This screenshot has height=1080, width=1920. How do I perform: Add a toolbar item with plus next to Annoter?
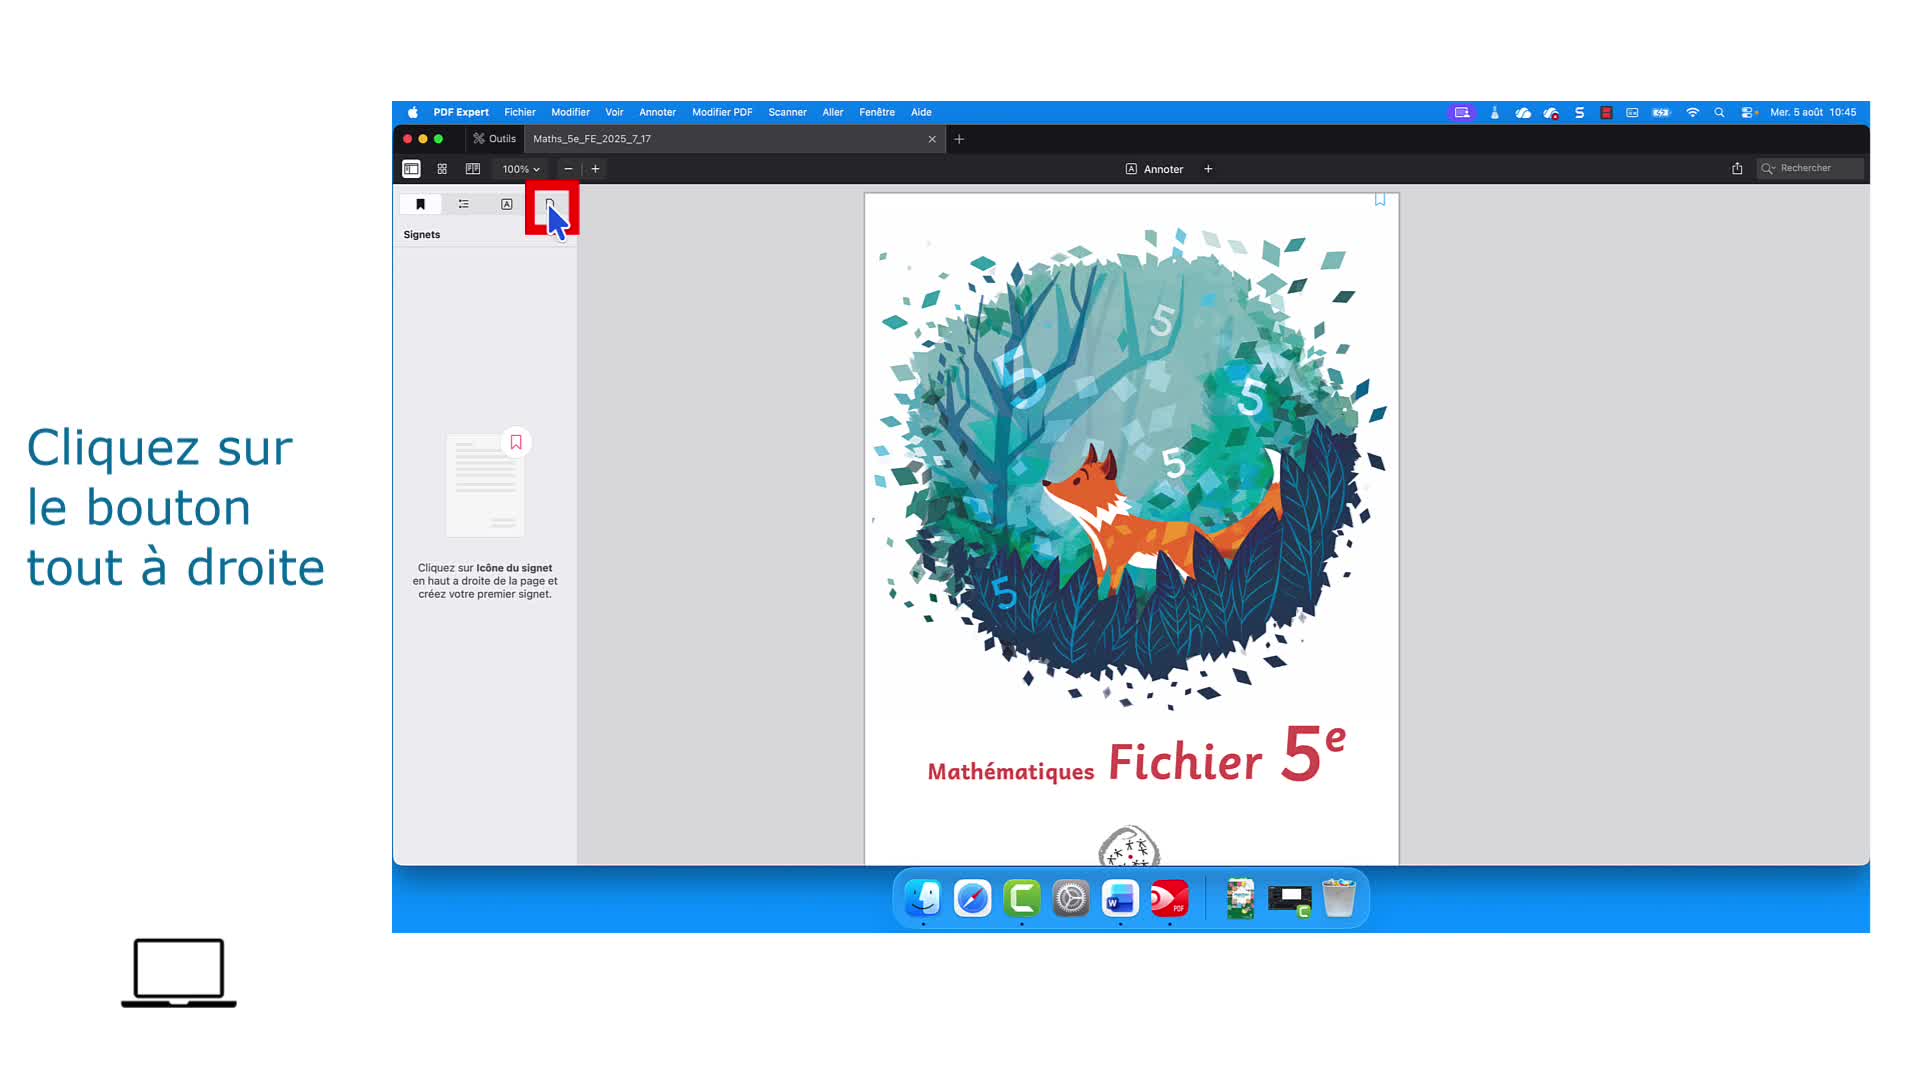click(x=1208, y=169)
